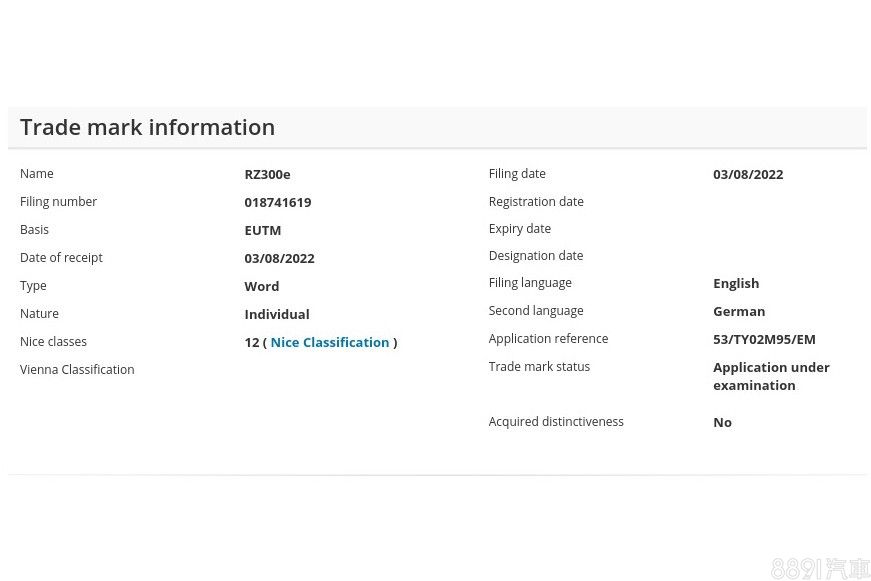Image resolution: width=871 pixels, height=581 pixels.
Task: Select the trade mark name RZ300e
Action: (267, 174)
